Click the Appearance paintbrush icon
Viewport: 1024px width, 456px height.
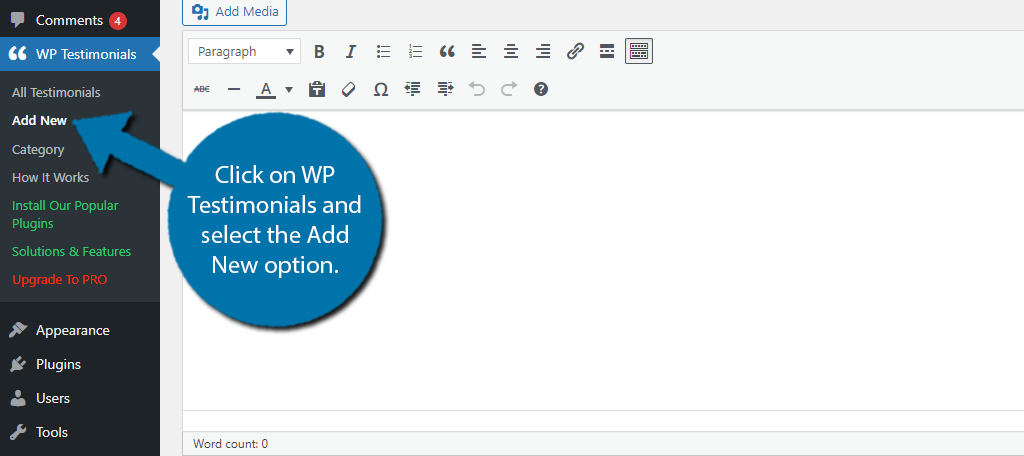click(x=18, y=331)
